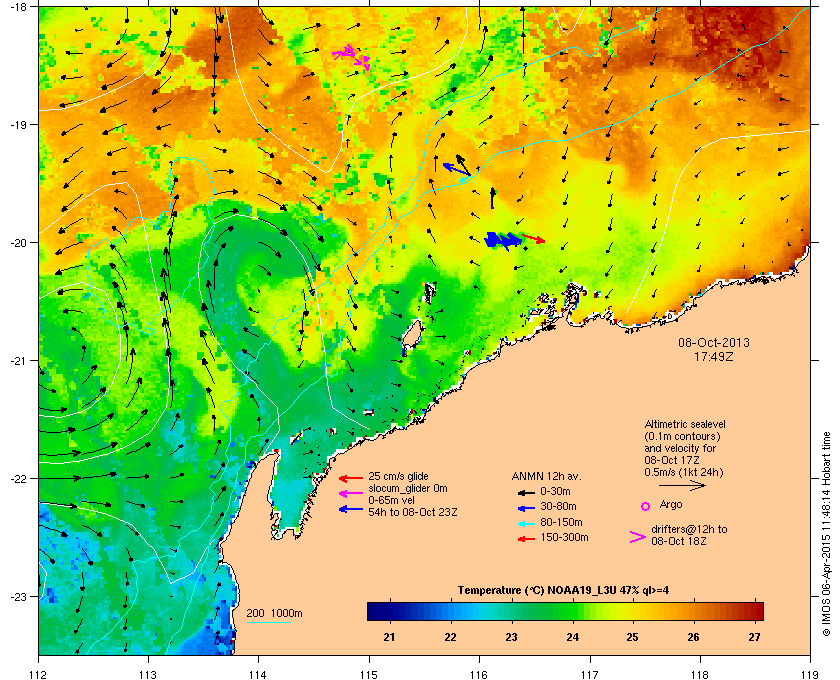Click the latitude axis label -23
The width and height of the screenshot is (840, 680).
point(18,596)
